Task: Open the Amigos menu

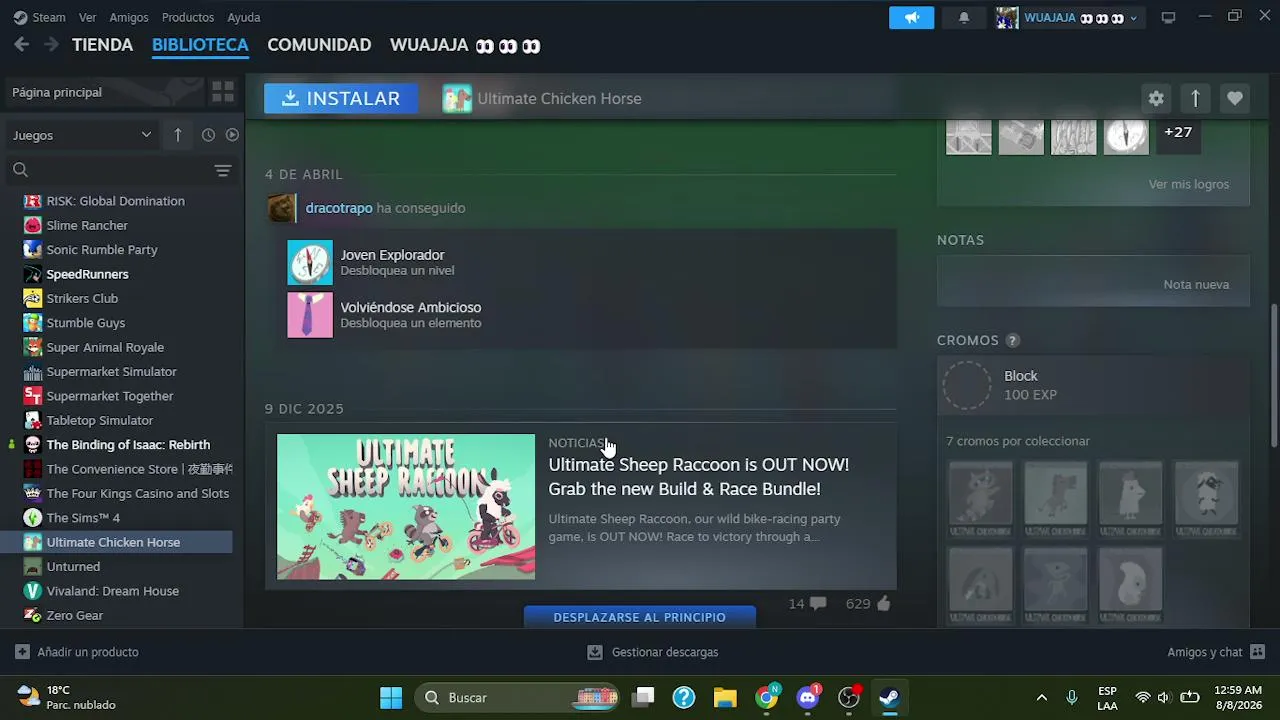Action: tap(129, 17)
